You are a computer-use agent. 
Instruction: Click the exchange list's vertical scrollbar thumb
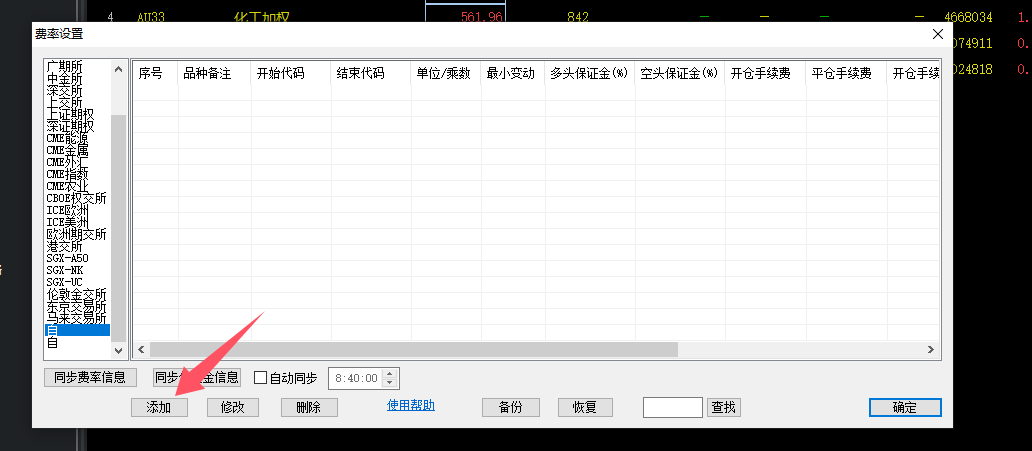click(118, 227)
